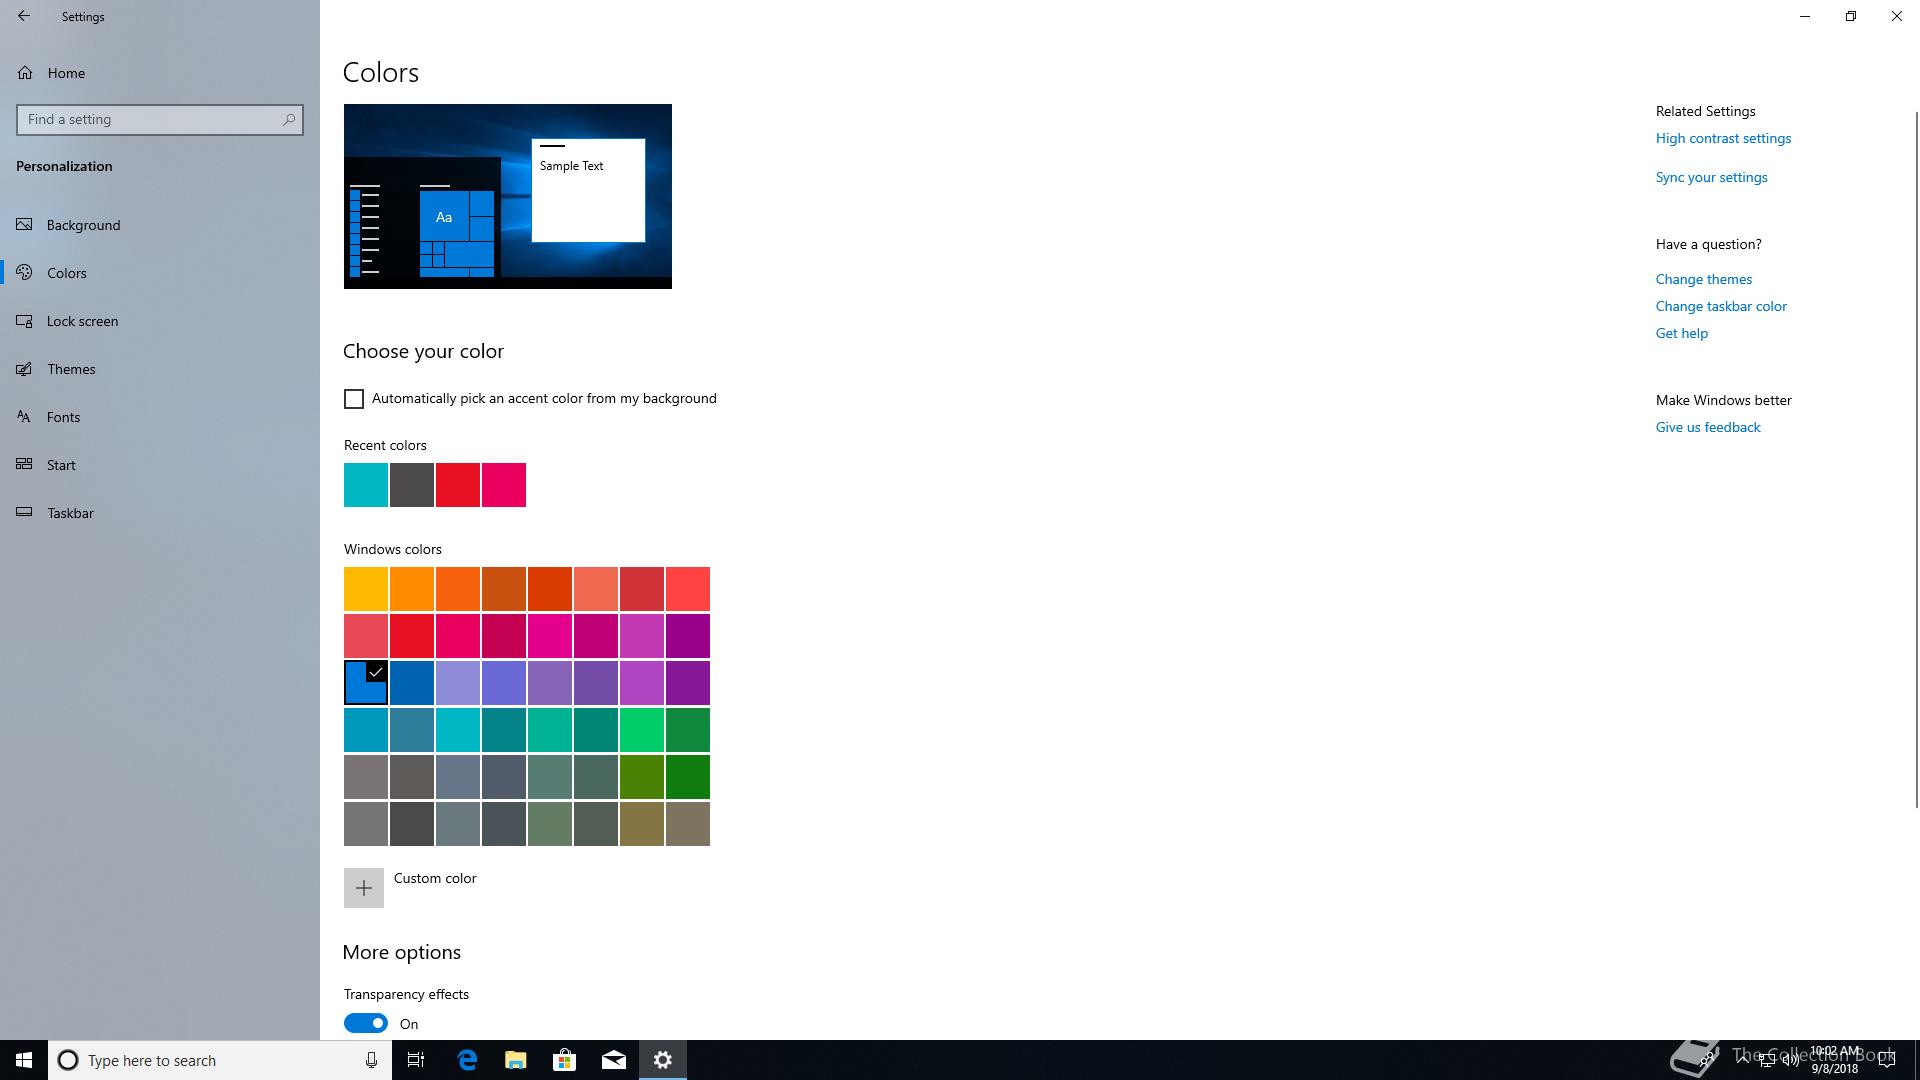Click the microphone icon in taskbar search
Image resolution: width=1920 pixels, height=1080 pixels.
[371, 1060]
